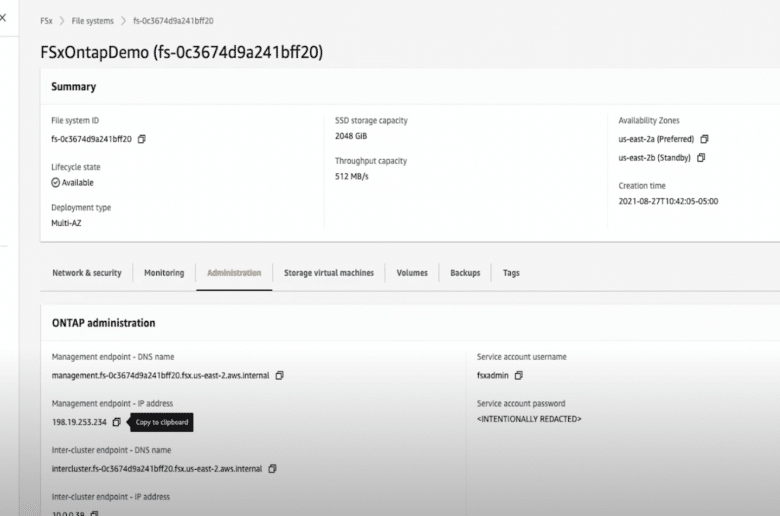
Task: Click the Available lifecycle state text
Action: point(78,183)
